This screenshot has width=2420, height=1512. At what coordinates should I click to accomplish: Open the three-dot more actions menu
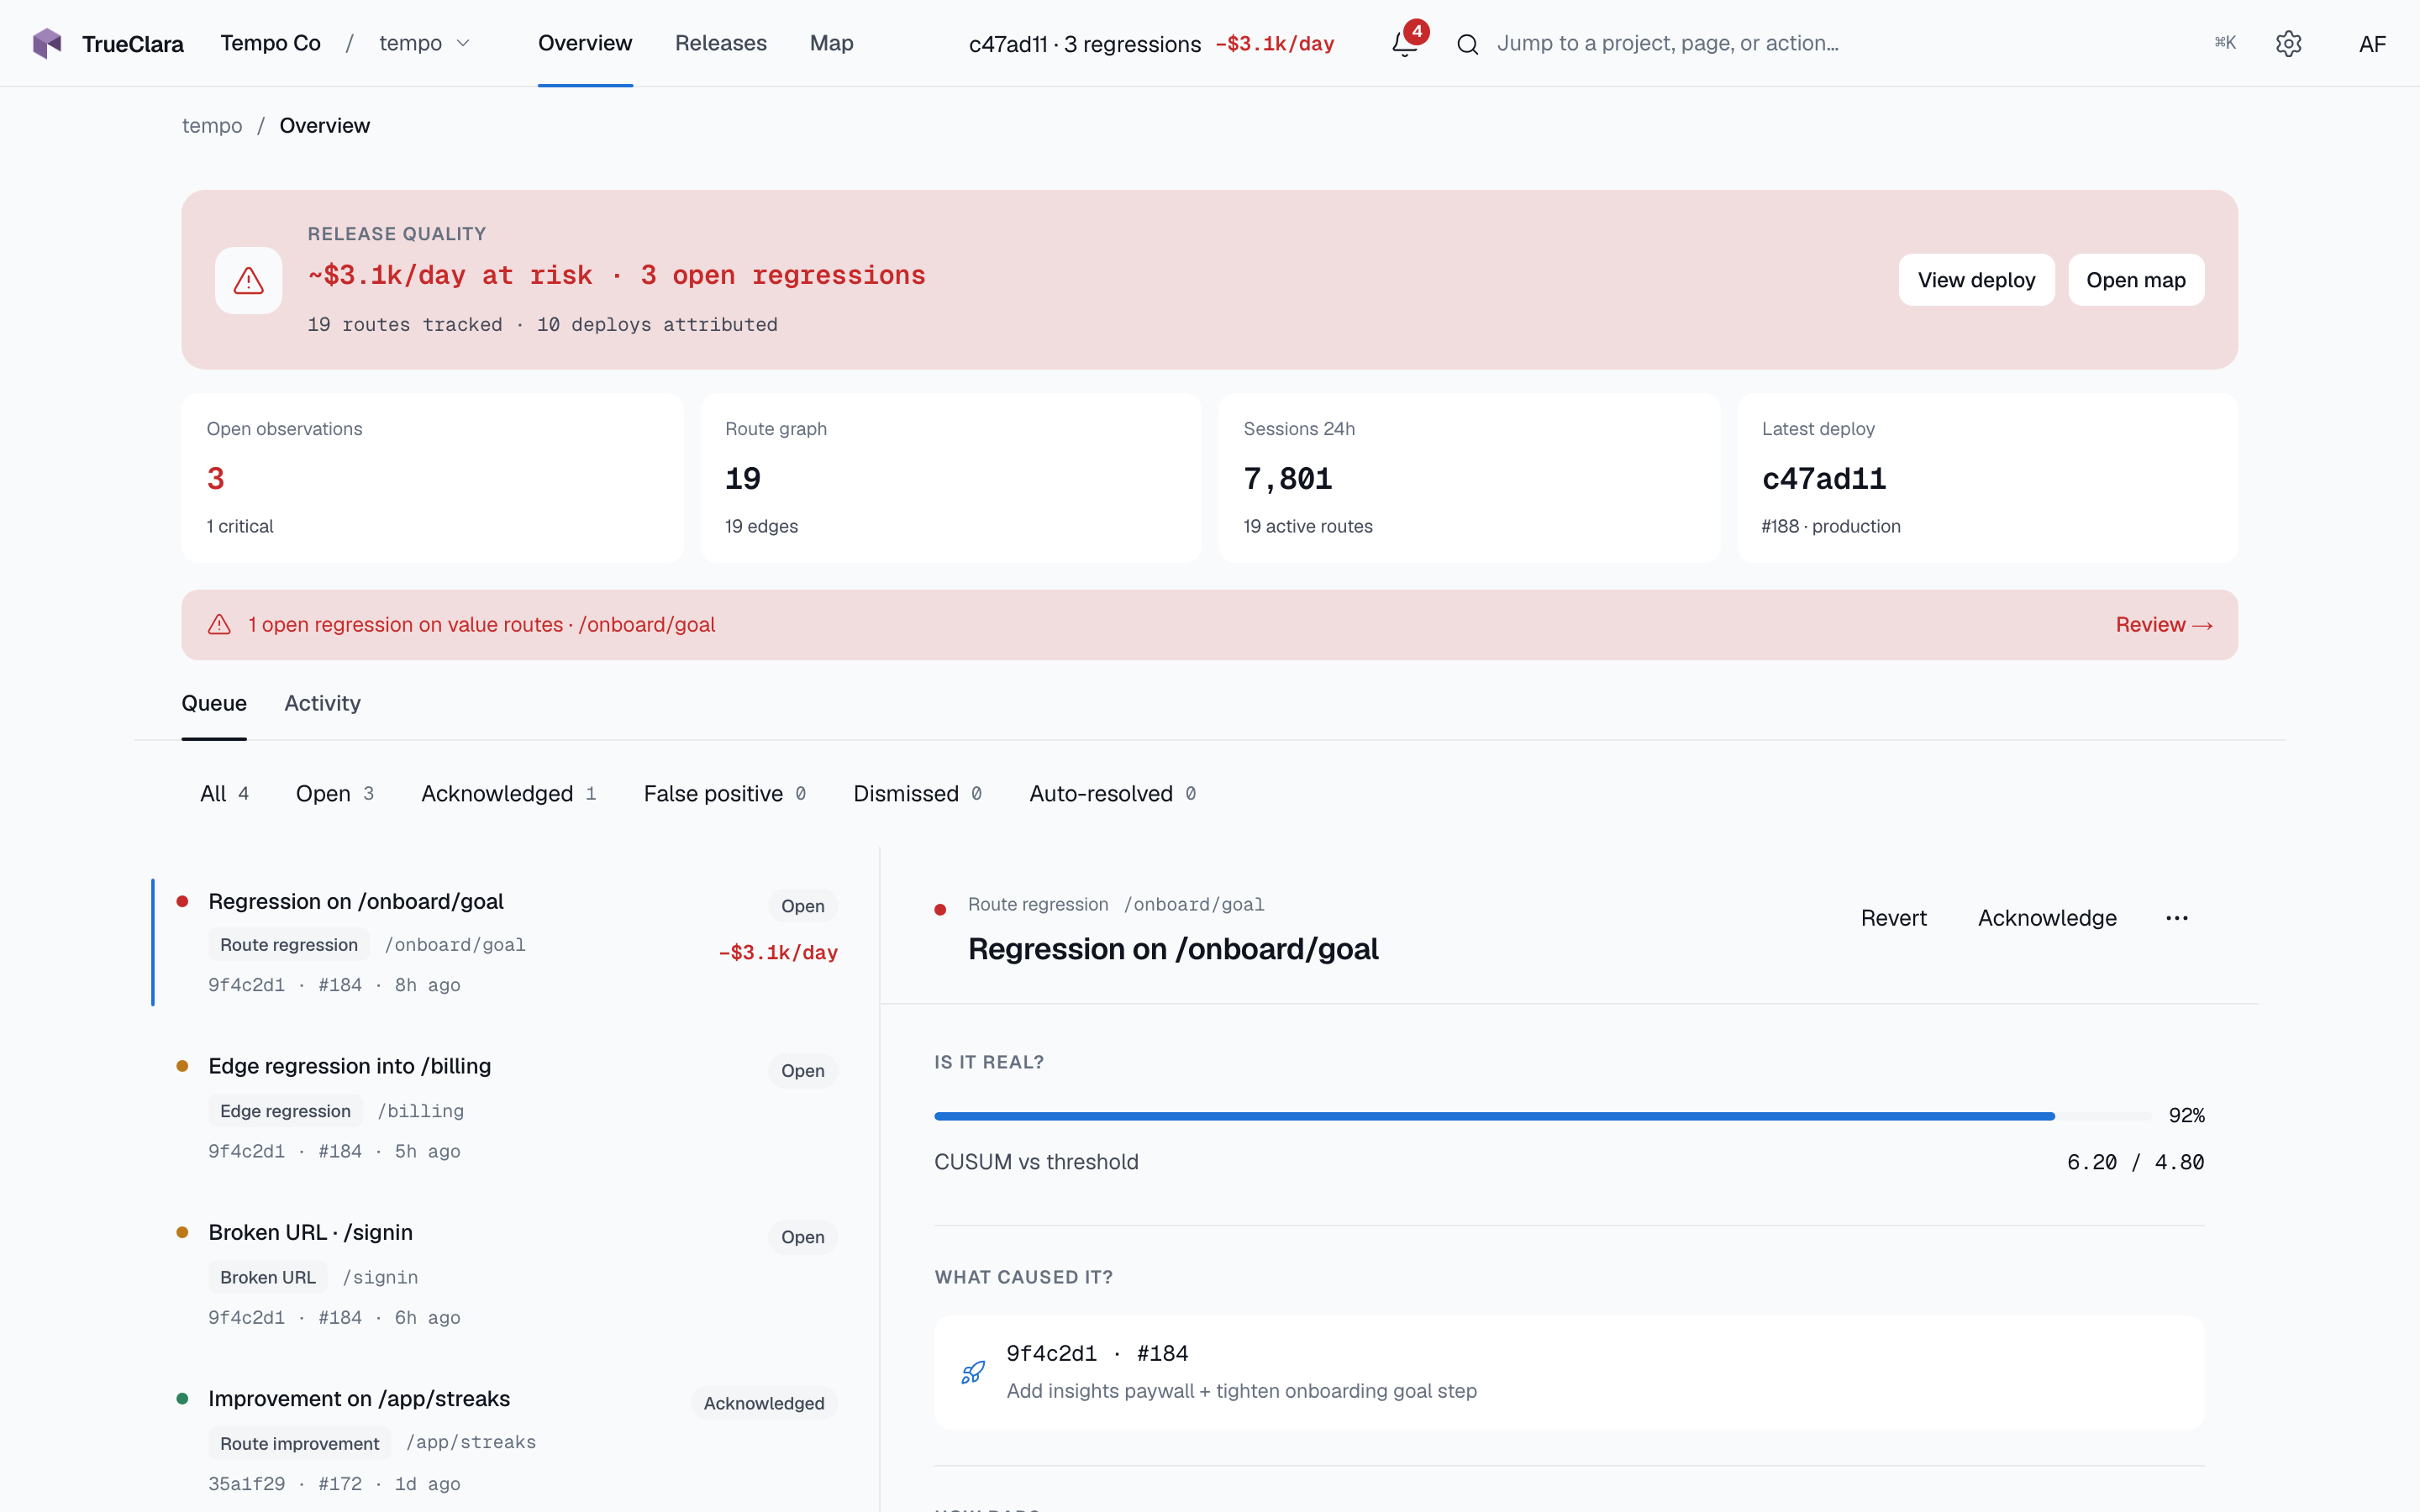click(x=2176, y=918)
